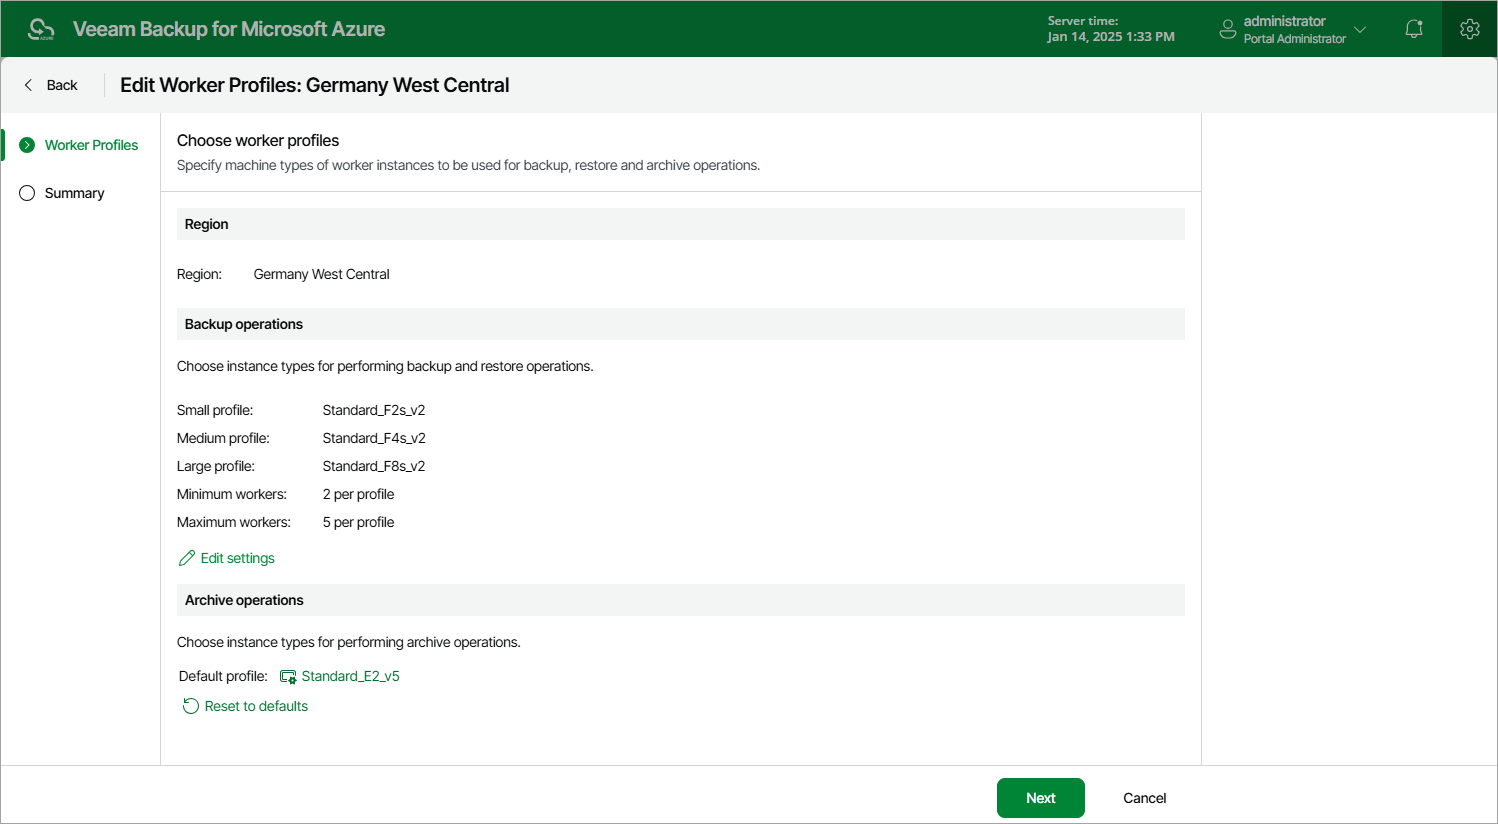
Task: Click the backup and restore instance types description
Action: click(385, 366)
